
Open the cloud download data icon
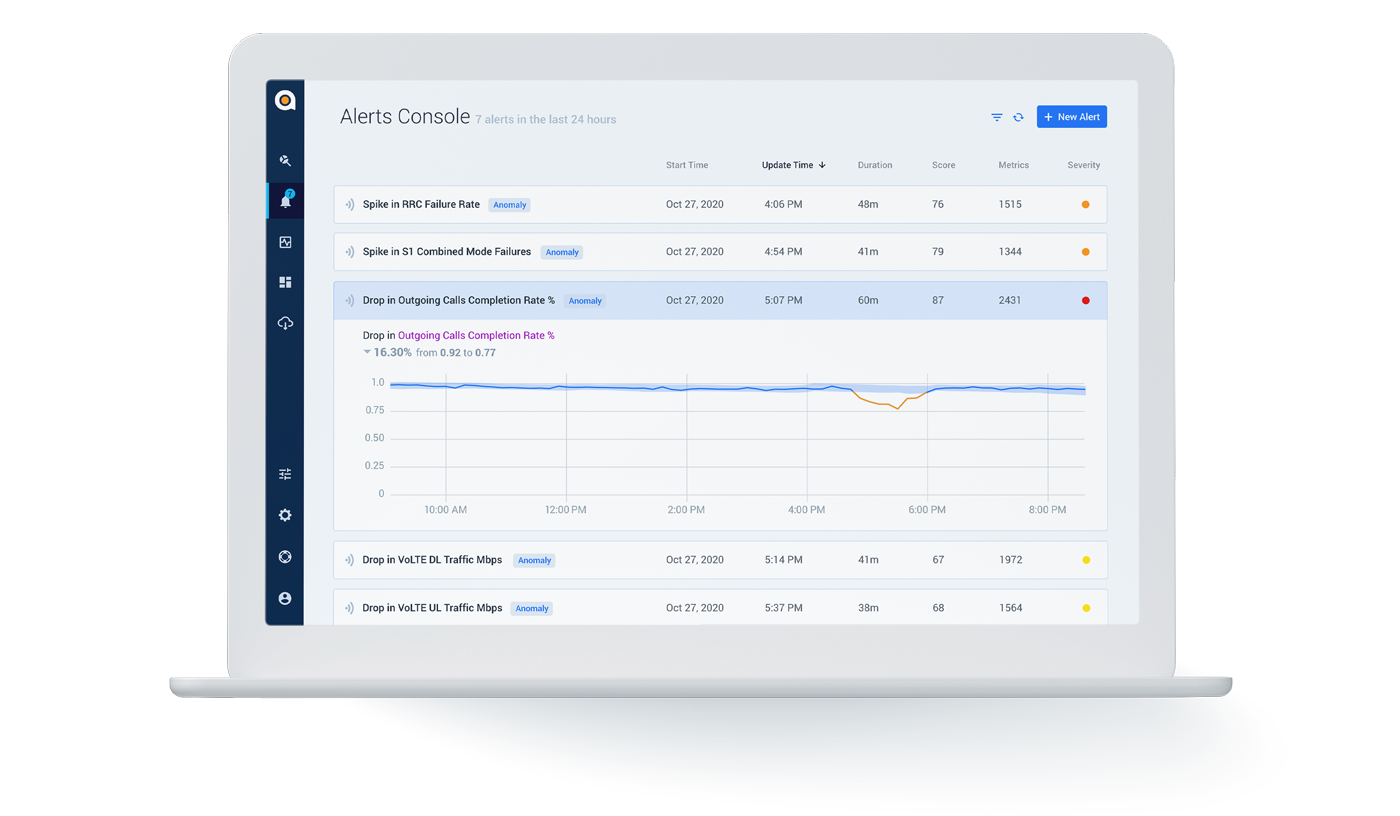pyautogui.click(x=285, y=324)
